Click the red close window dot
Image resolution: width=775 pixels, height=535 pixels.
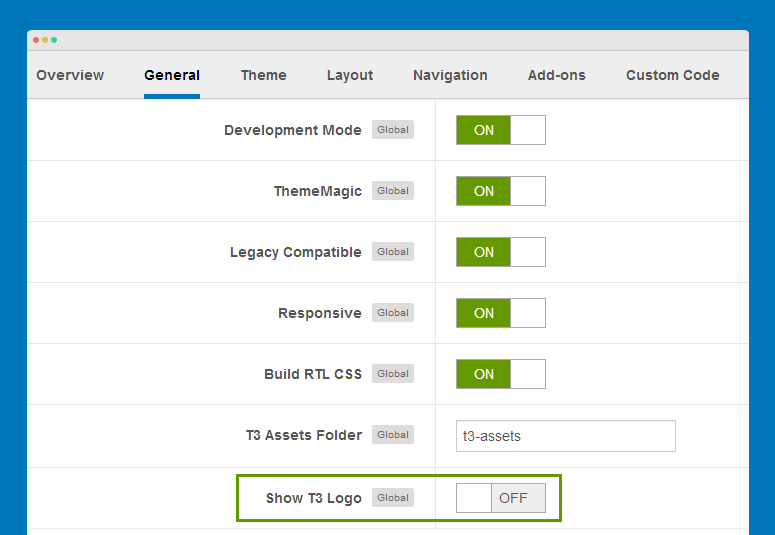coord(36,40)
